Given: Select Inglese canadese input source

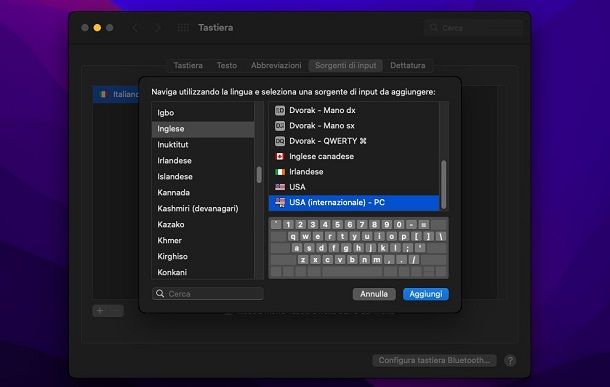Looking at the screenshot, I should [354, 156].
